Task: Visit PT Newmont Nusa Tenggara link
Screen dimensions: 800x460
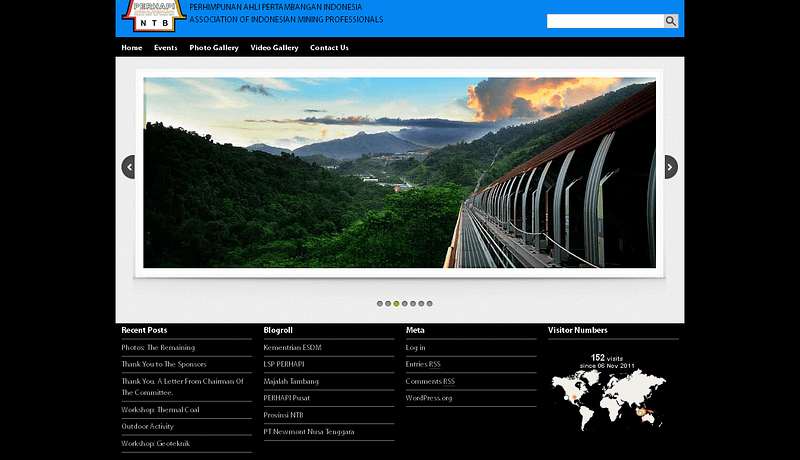Action: (x=309, y=431)
